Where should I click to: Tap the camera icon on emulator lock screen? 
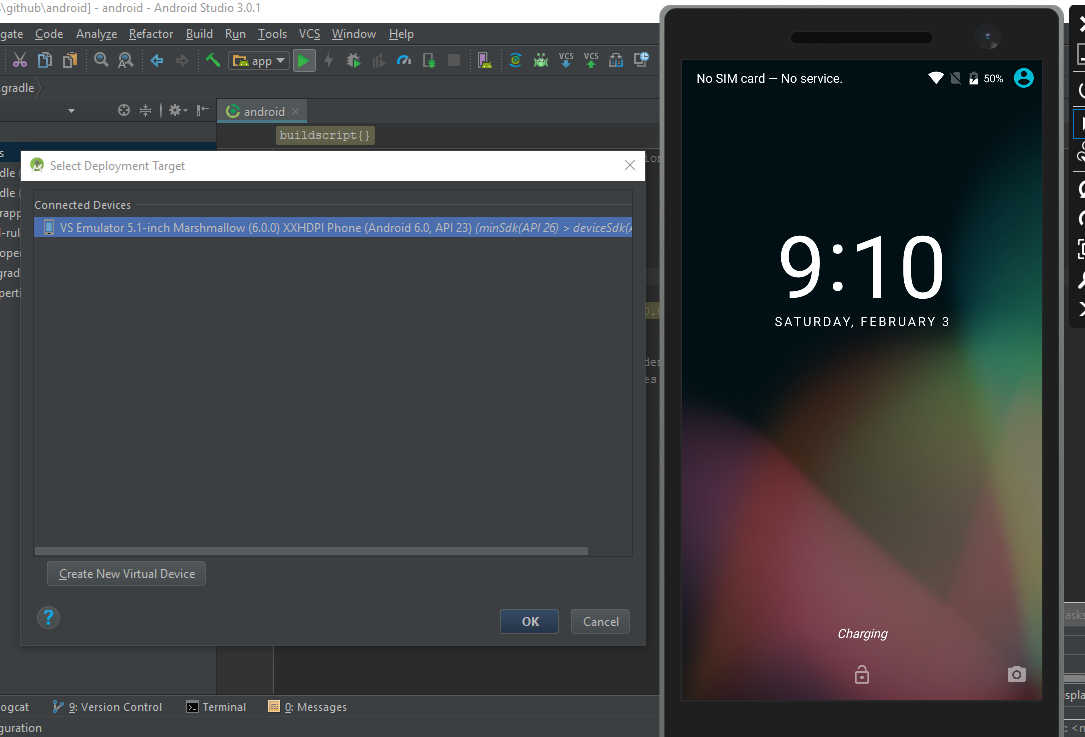point(1016,675)
